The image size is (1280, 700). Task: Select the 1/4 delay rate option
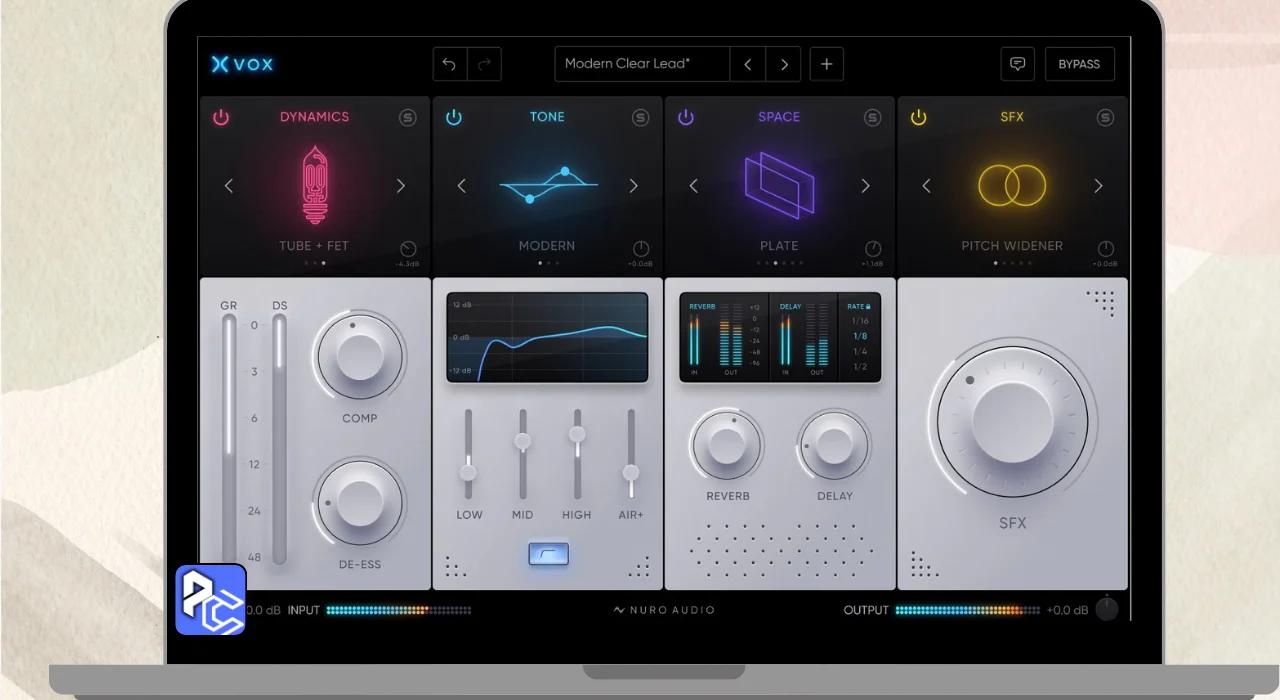859,352
